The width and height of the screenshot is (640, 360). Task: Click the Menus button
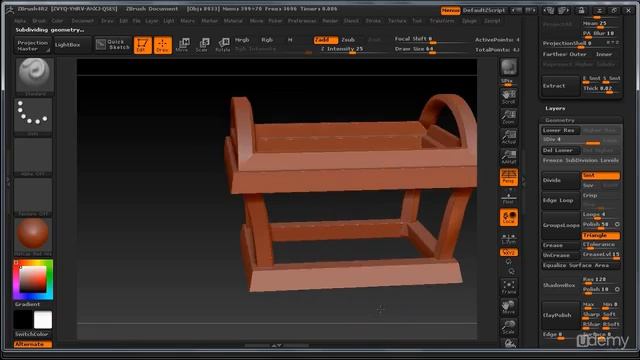(x=451, y=10)
